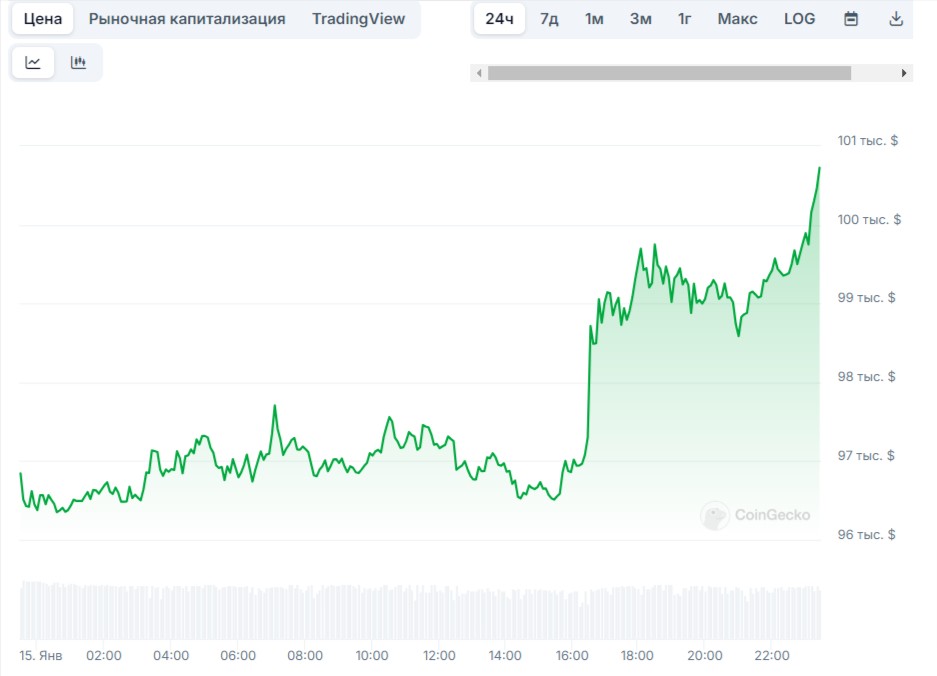This screenshot has height=676, width=937.
Task: Click the CoinGecko watermark logo
Action: pos(755,515)
